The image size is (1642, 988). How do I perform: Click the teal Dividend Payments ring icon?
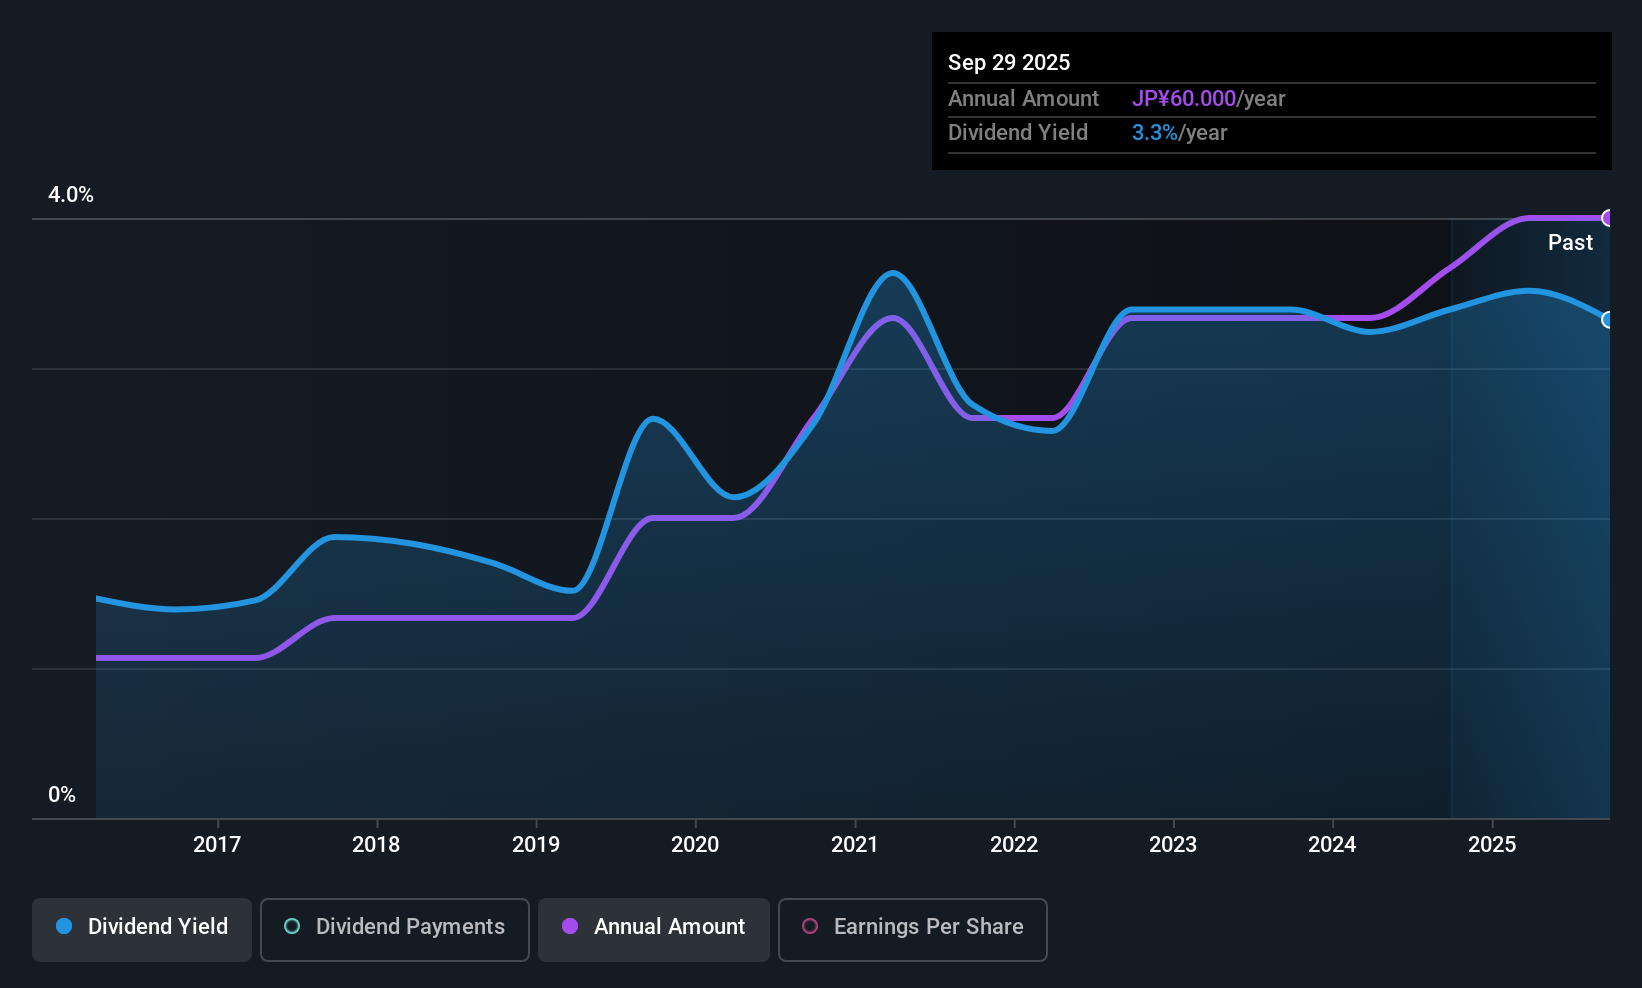(x=291, y=927)
